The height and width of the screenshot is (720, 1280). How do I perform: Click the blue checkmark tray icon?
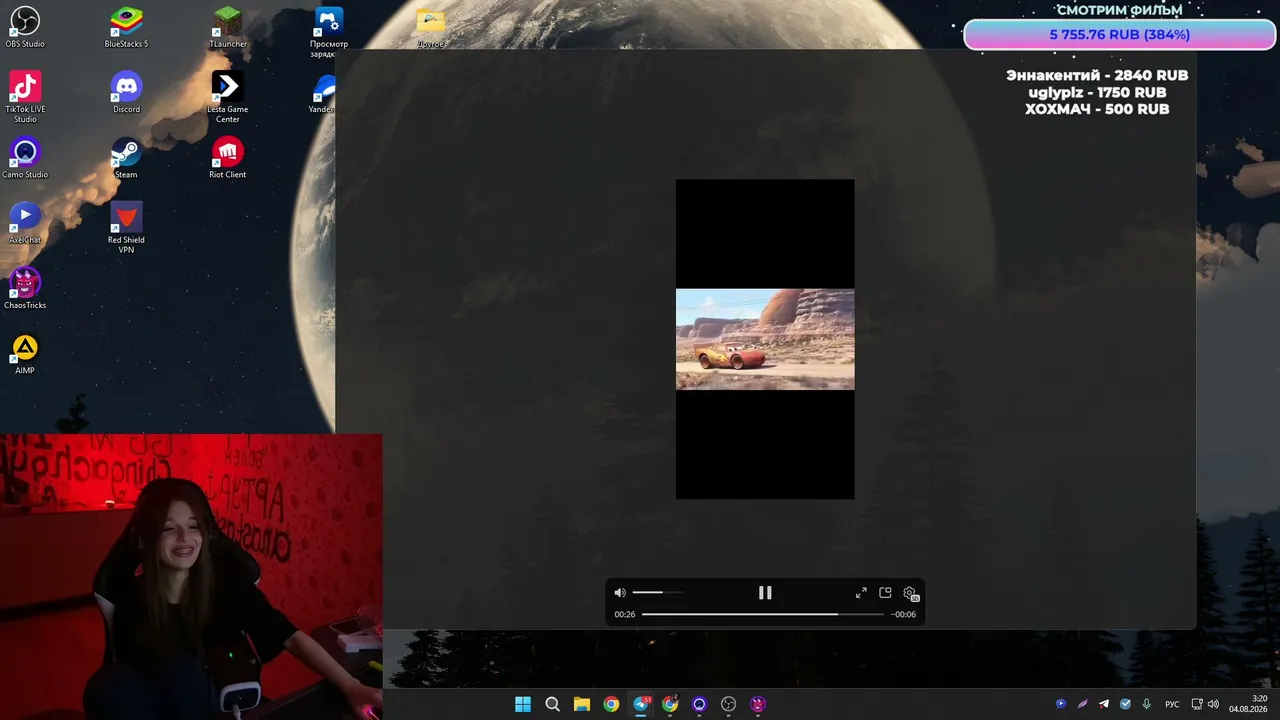[x=1125, y=704]
